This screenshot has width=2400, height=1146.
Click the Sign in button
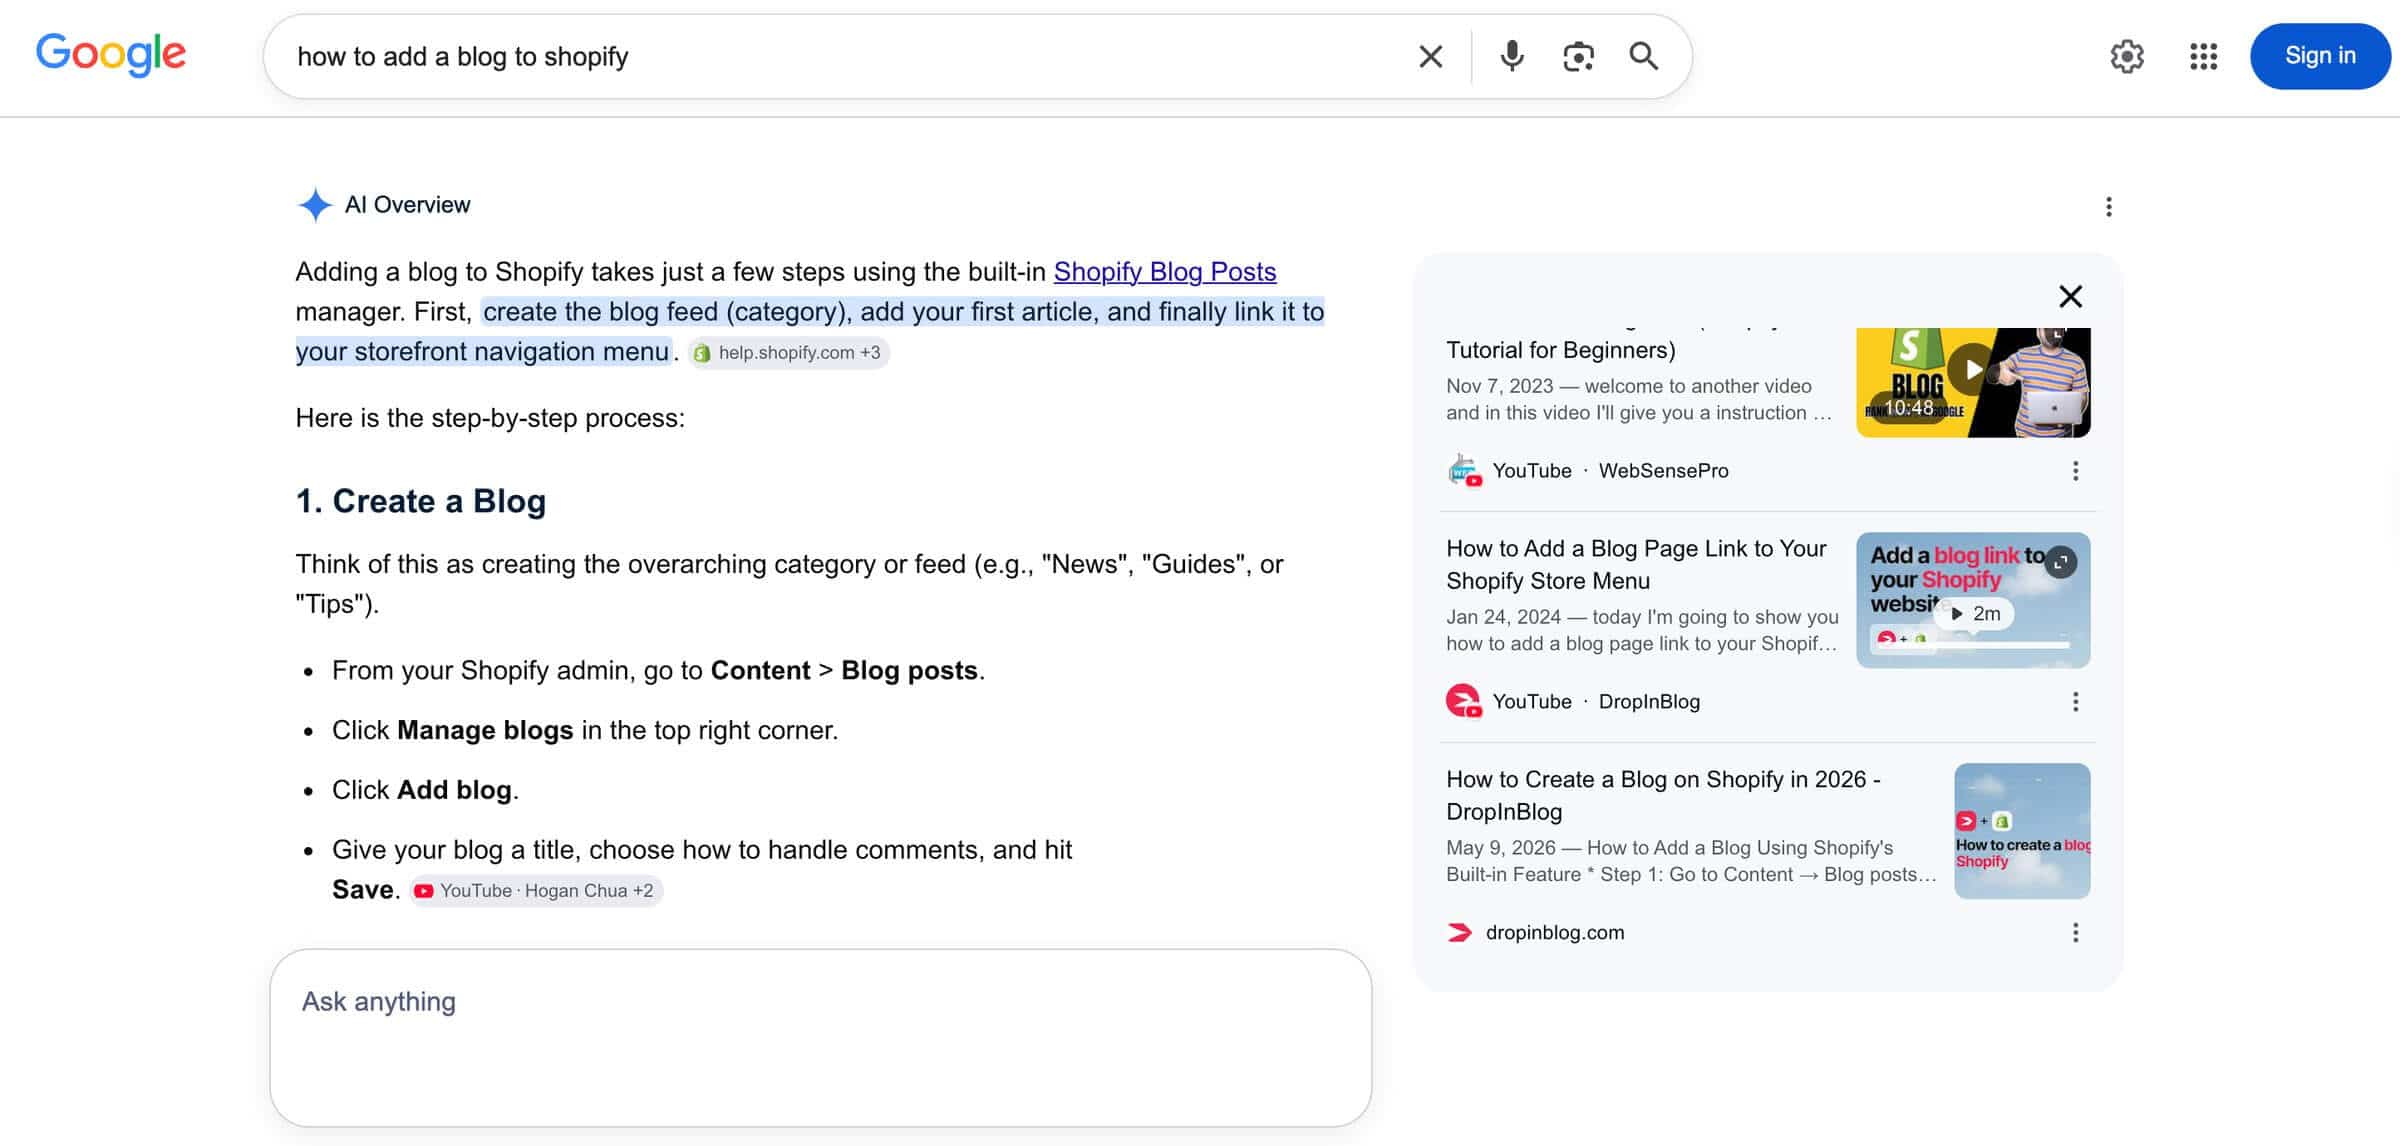2320,56
